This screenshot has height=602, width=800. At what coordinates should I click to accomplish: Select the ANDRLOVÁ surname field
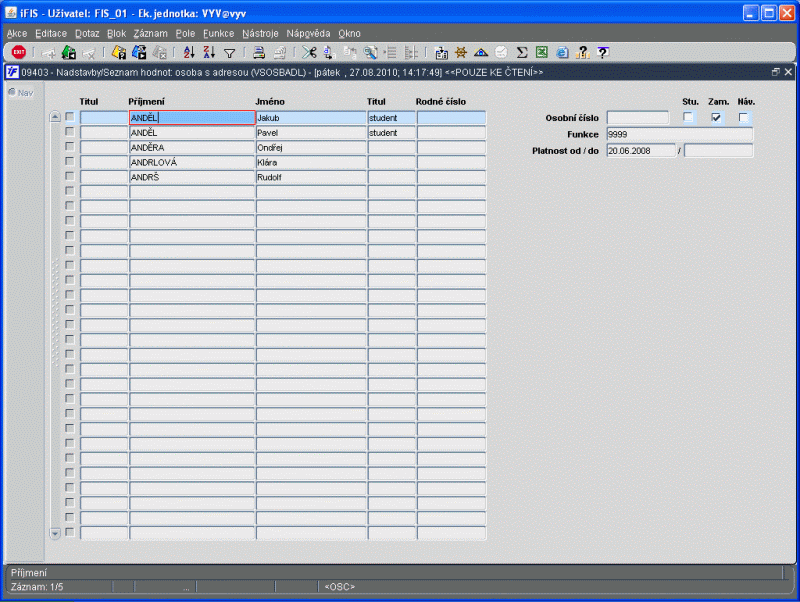click(x=192, y=163)
